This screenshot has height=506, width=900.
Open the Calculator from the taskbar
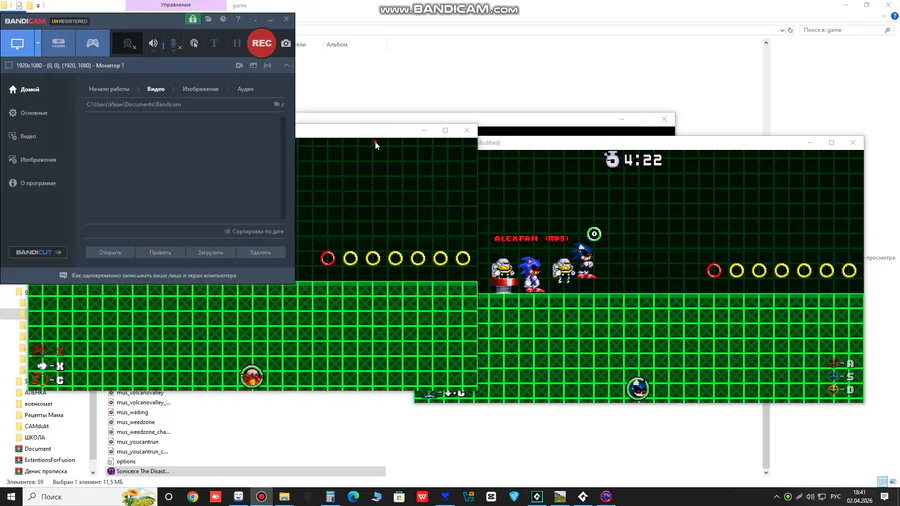coord(330,497)
